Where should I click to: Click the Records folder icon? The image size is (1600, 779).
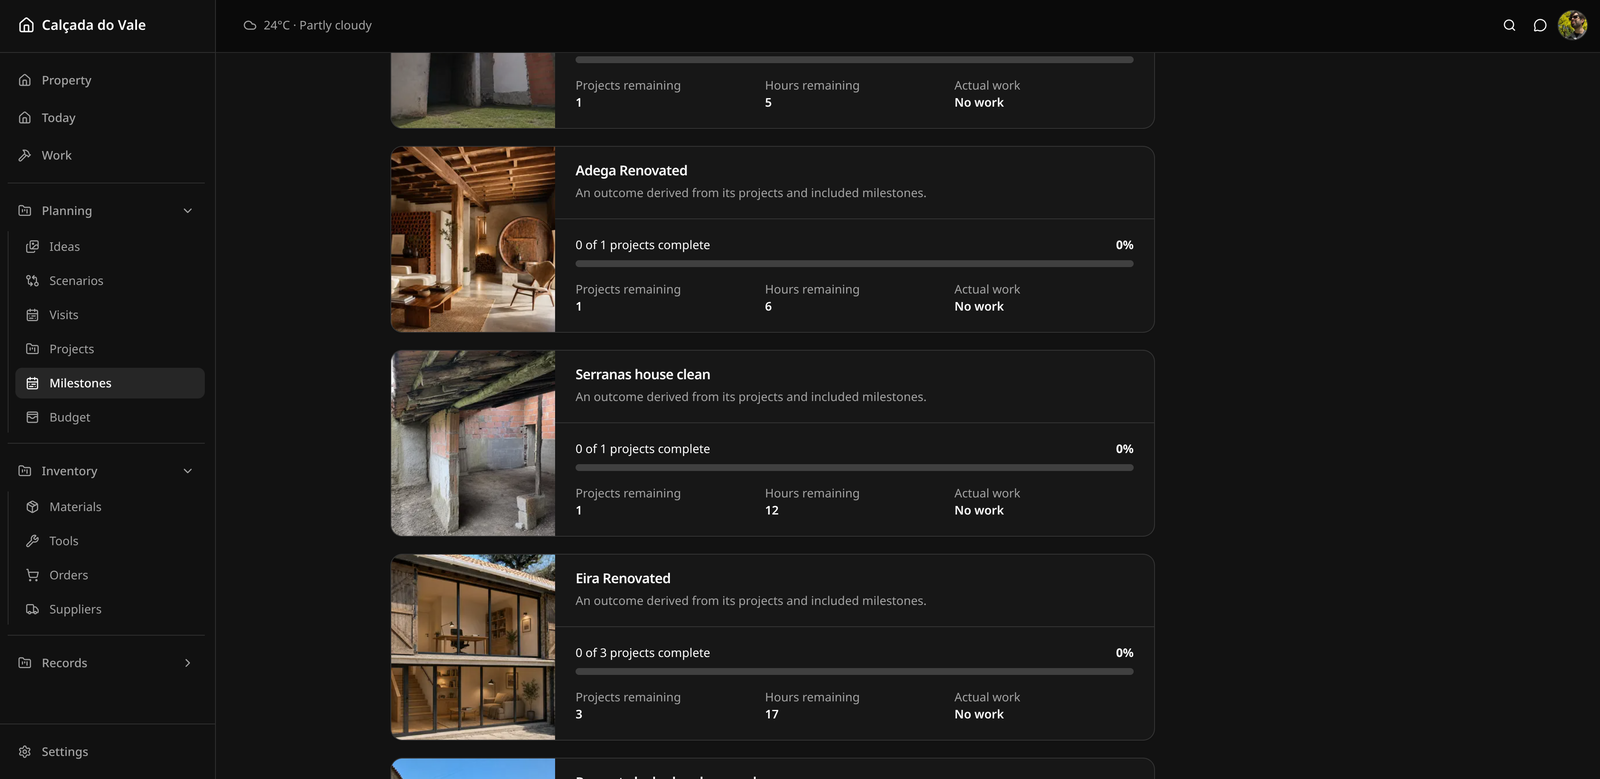coord(25,663)
